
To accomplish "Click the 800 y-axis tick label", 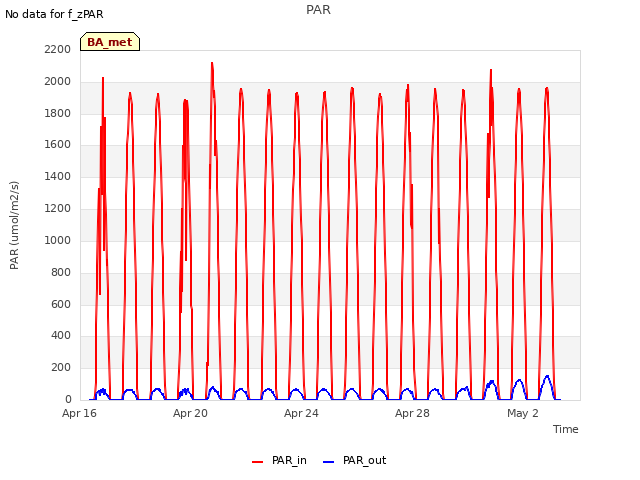I will click(61, 272).
